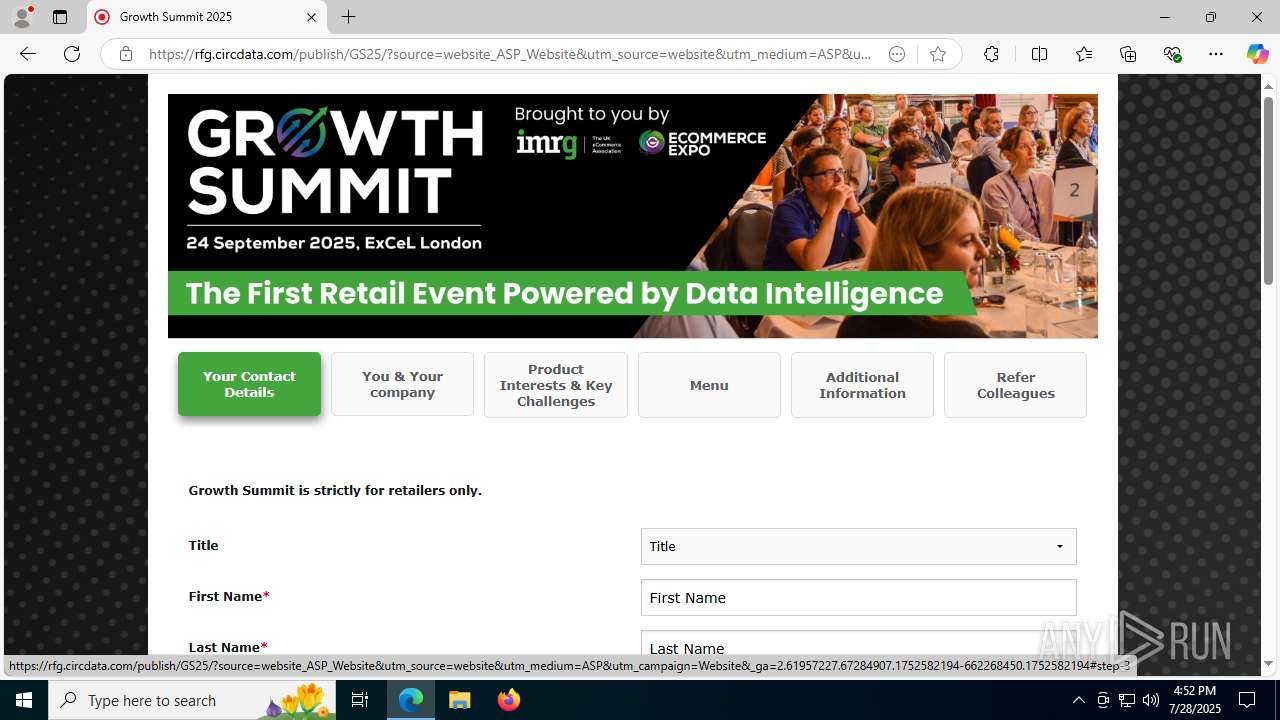Image resolution: width=1280 pixels, height=720 pixels.
Task: Open the Title dropdown
Action: click(858, 546)
